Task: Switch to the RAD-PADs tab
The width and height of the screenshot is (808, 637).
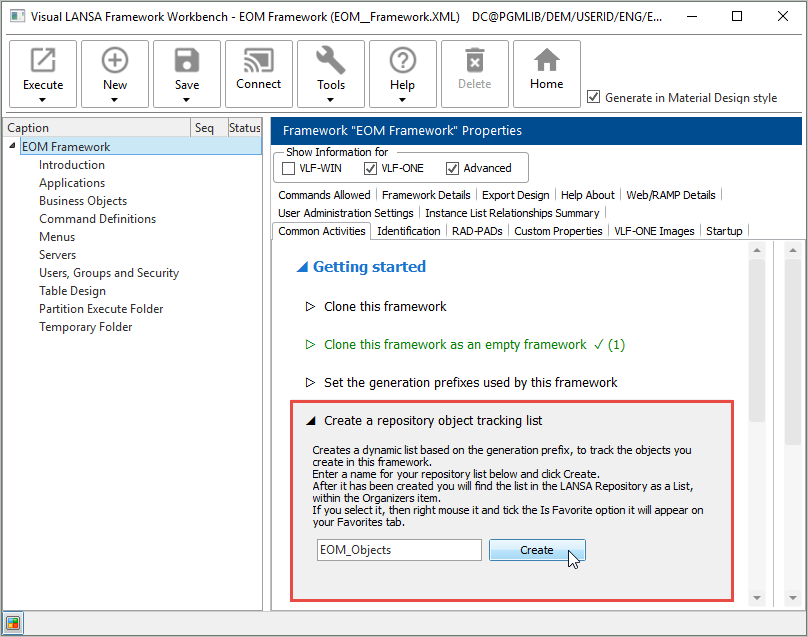Action: coord(477,231)
